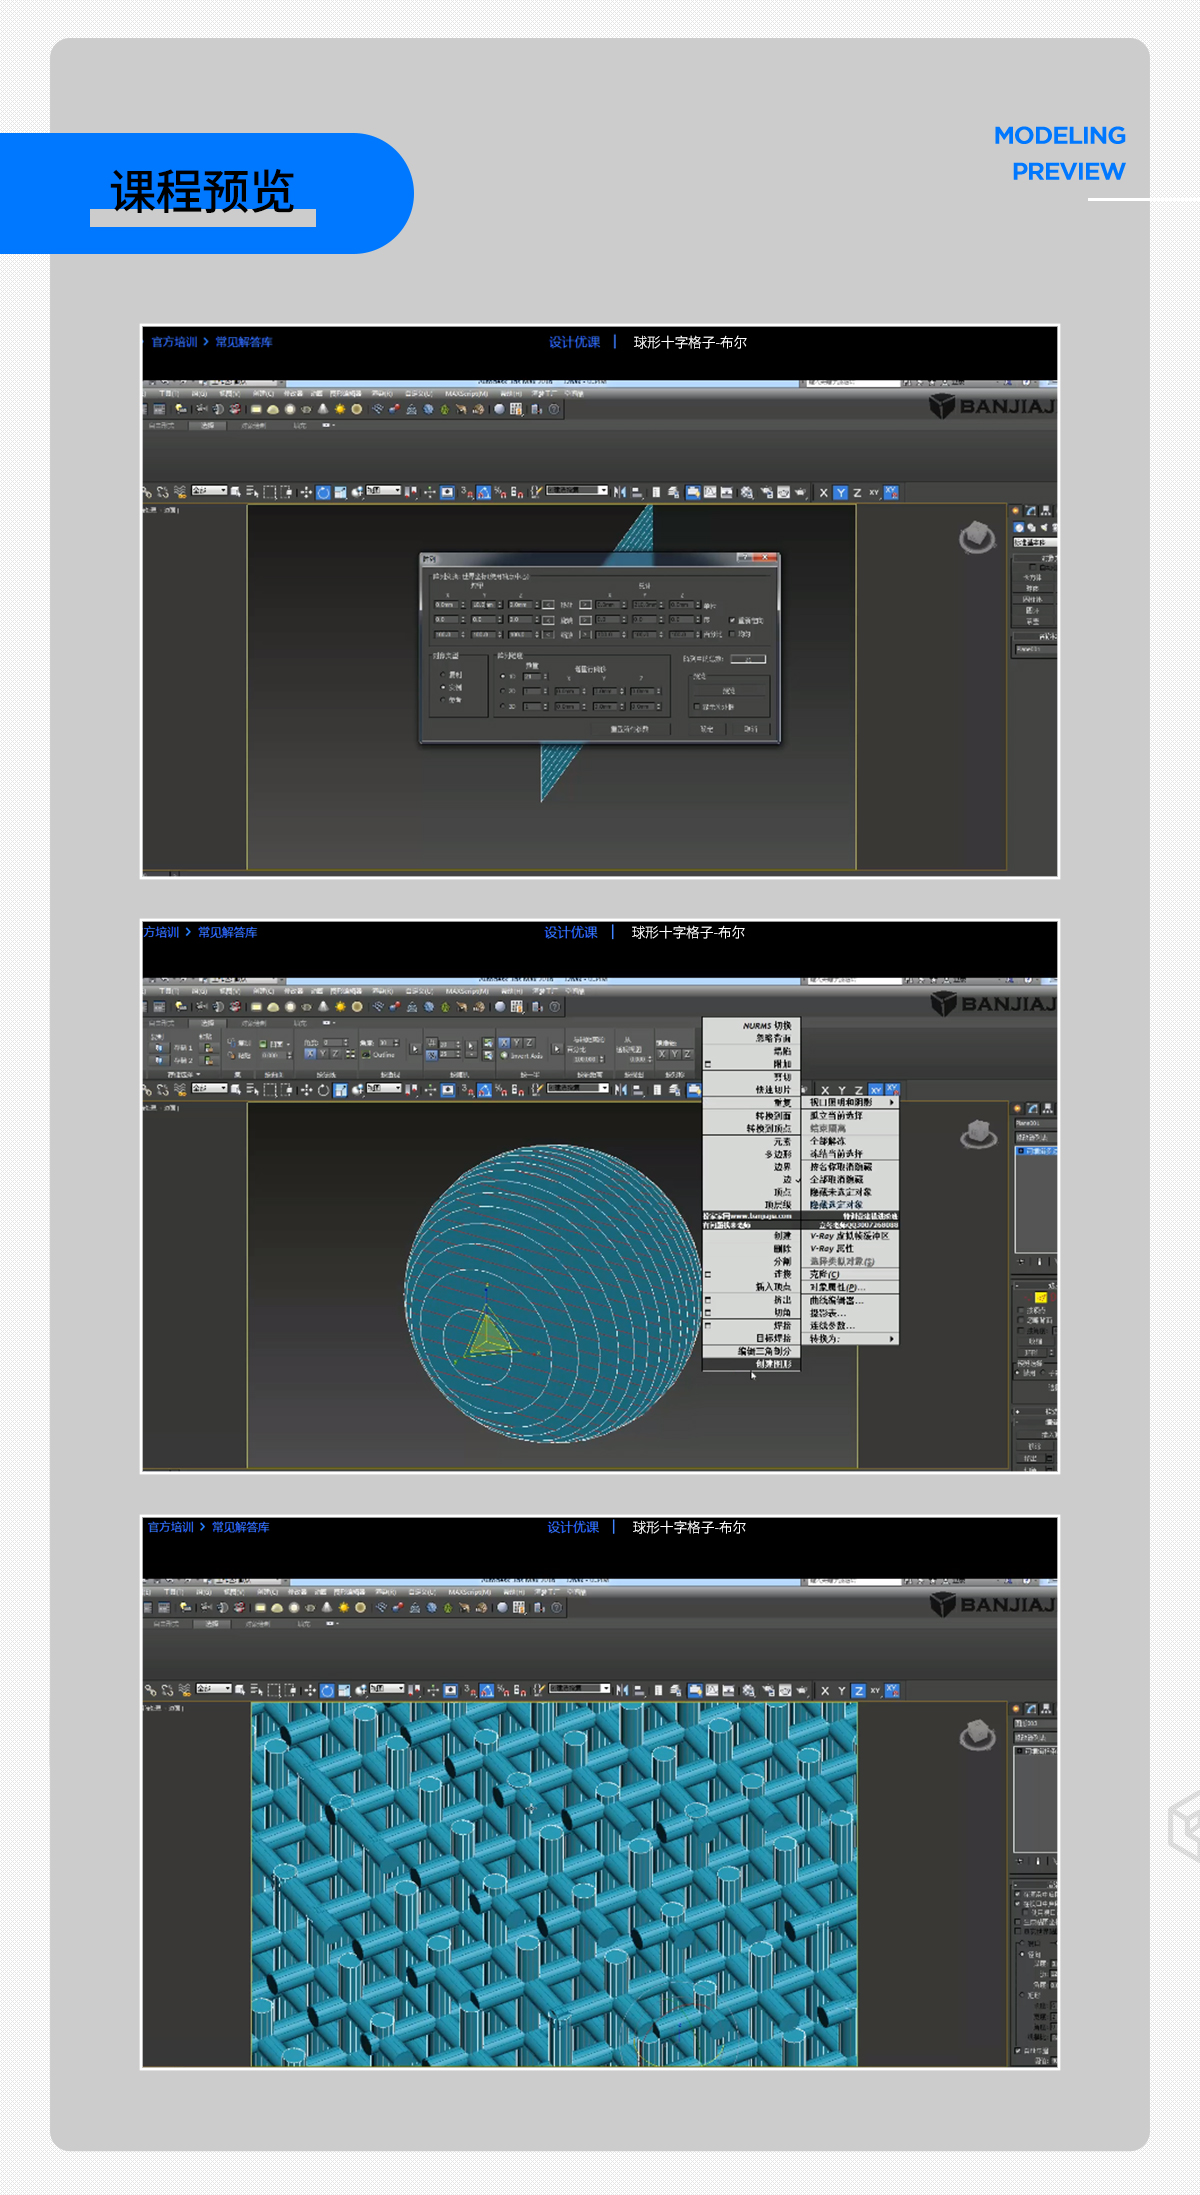
Task: Toggle Z axis constraint in bottom screenshot
Action: pos(858,1690)
